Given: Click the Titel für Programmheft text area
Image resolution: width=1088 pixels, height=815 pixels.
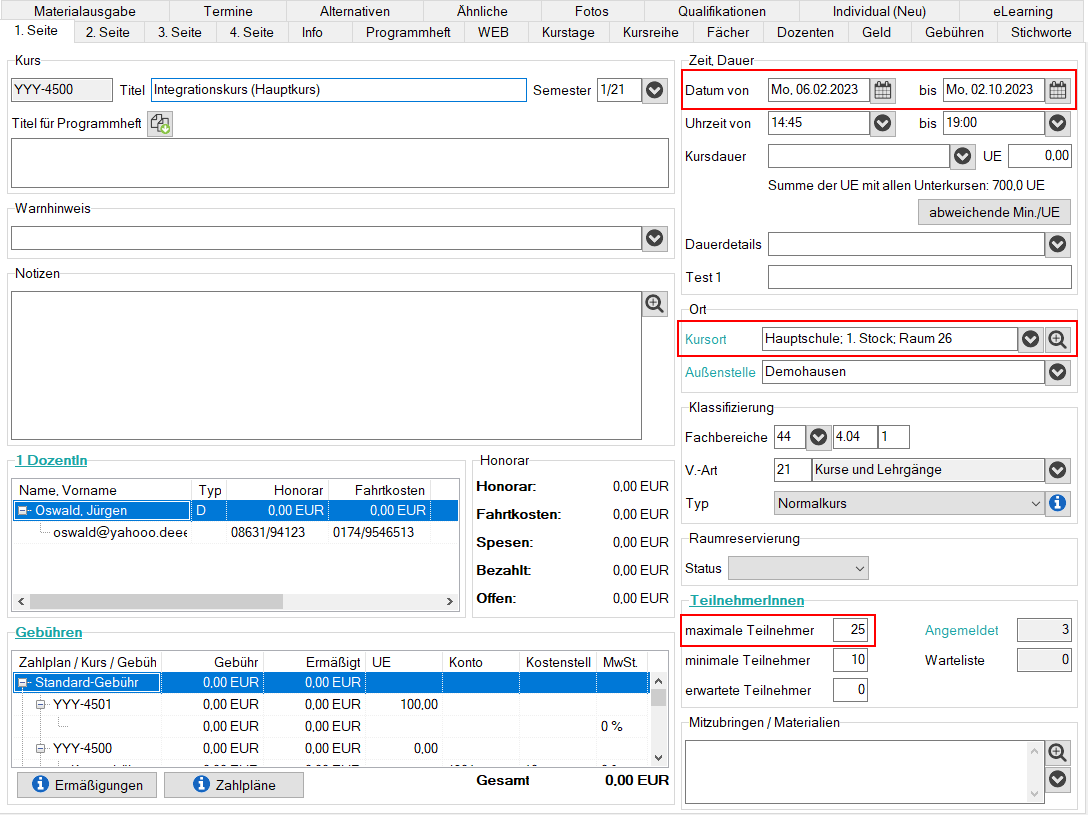Looking at the screenshot, I should pyautogui.click(x=340, y=163).
